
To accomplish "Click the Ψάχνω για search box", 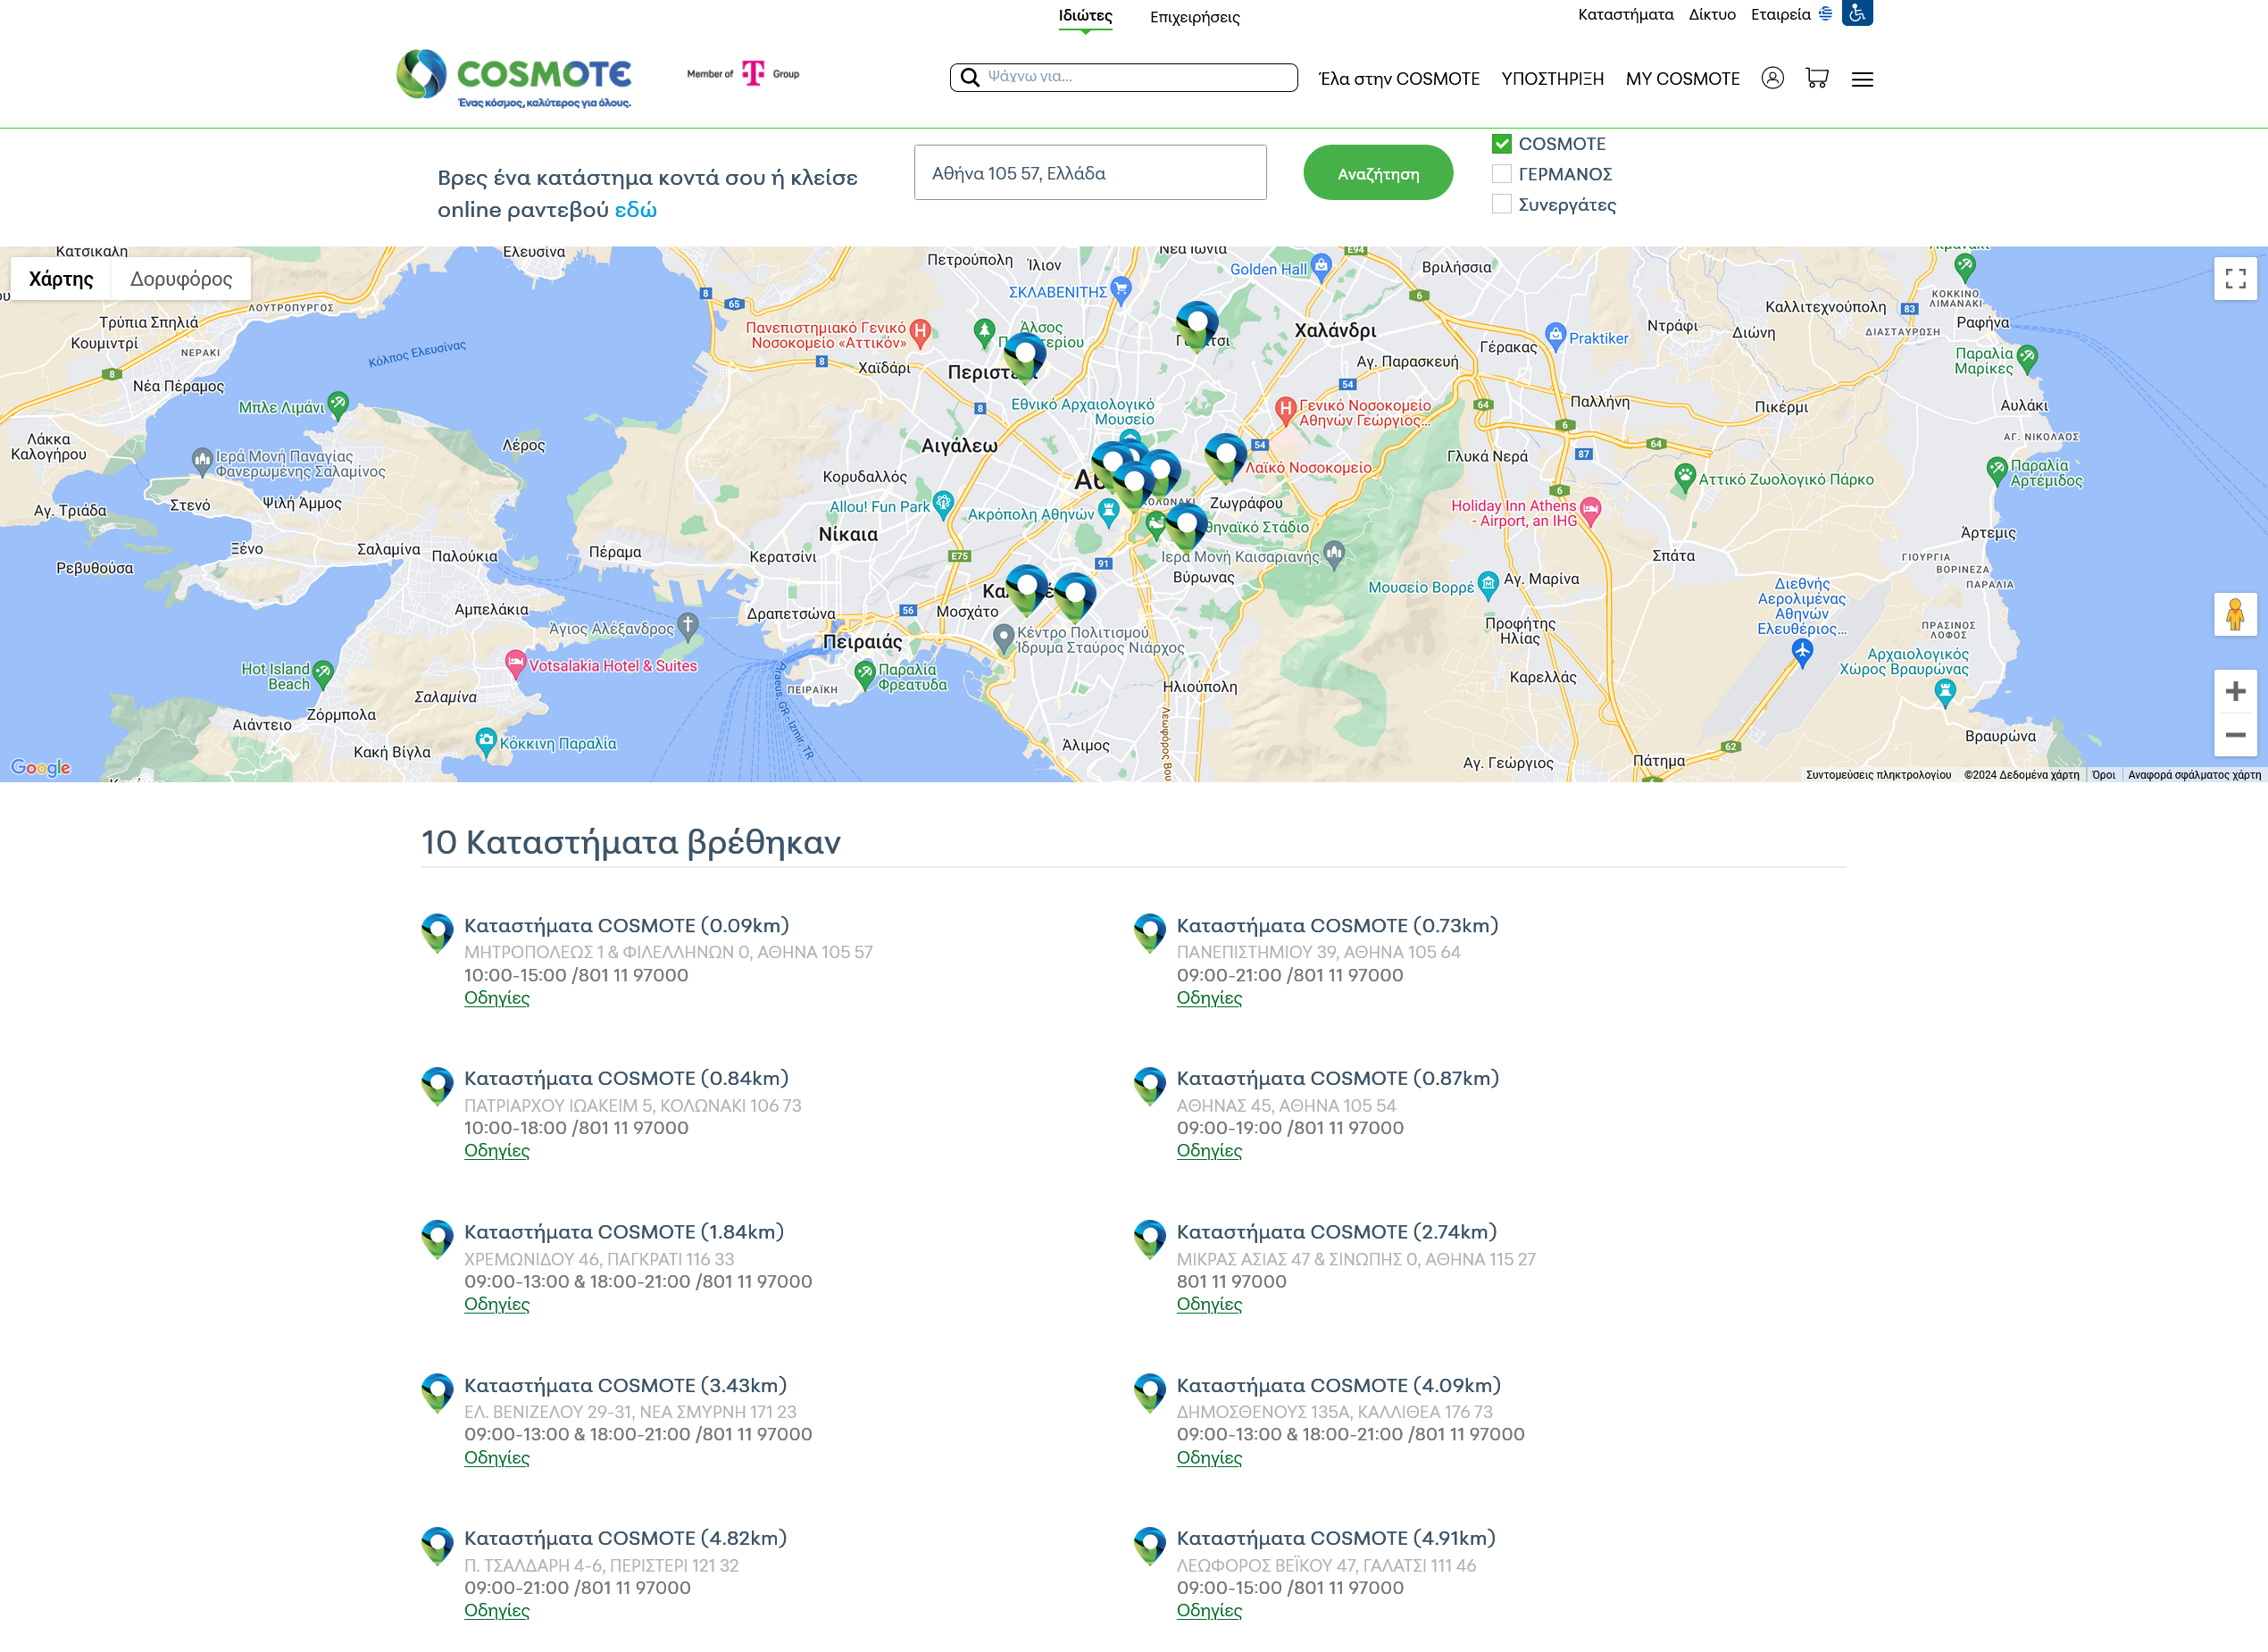I will (x=1124, y=77).
